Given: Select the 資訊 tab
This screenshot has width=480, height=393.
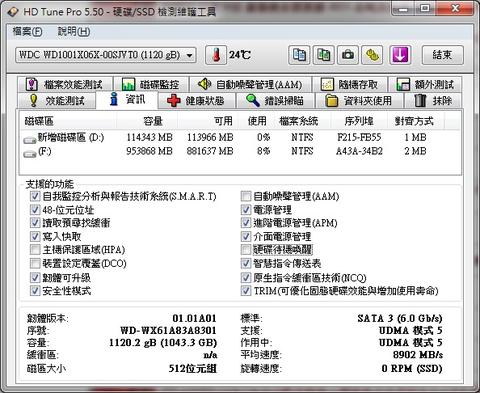Looking at the screenshot, I should (x=127, y=99).
